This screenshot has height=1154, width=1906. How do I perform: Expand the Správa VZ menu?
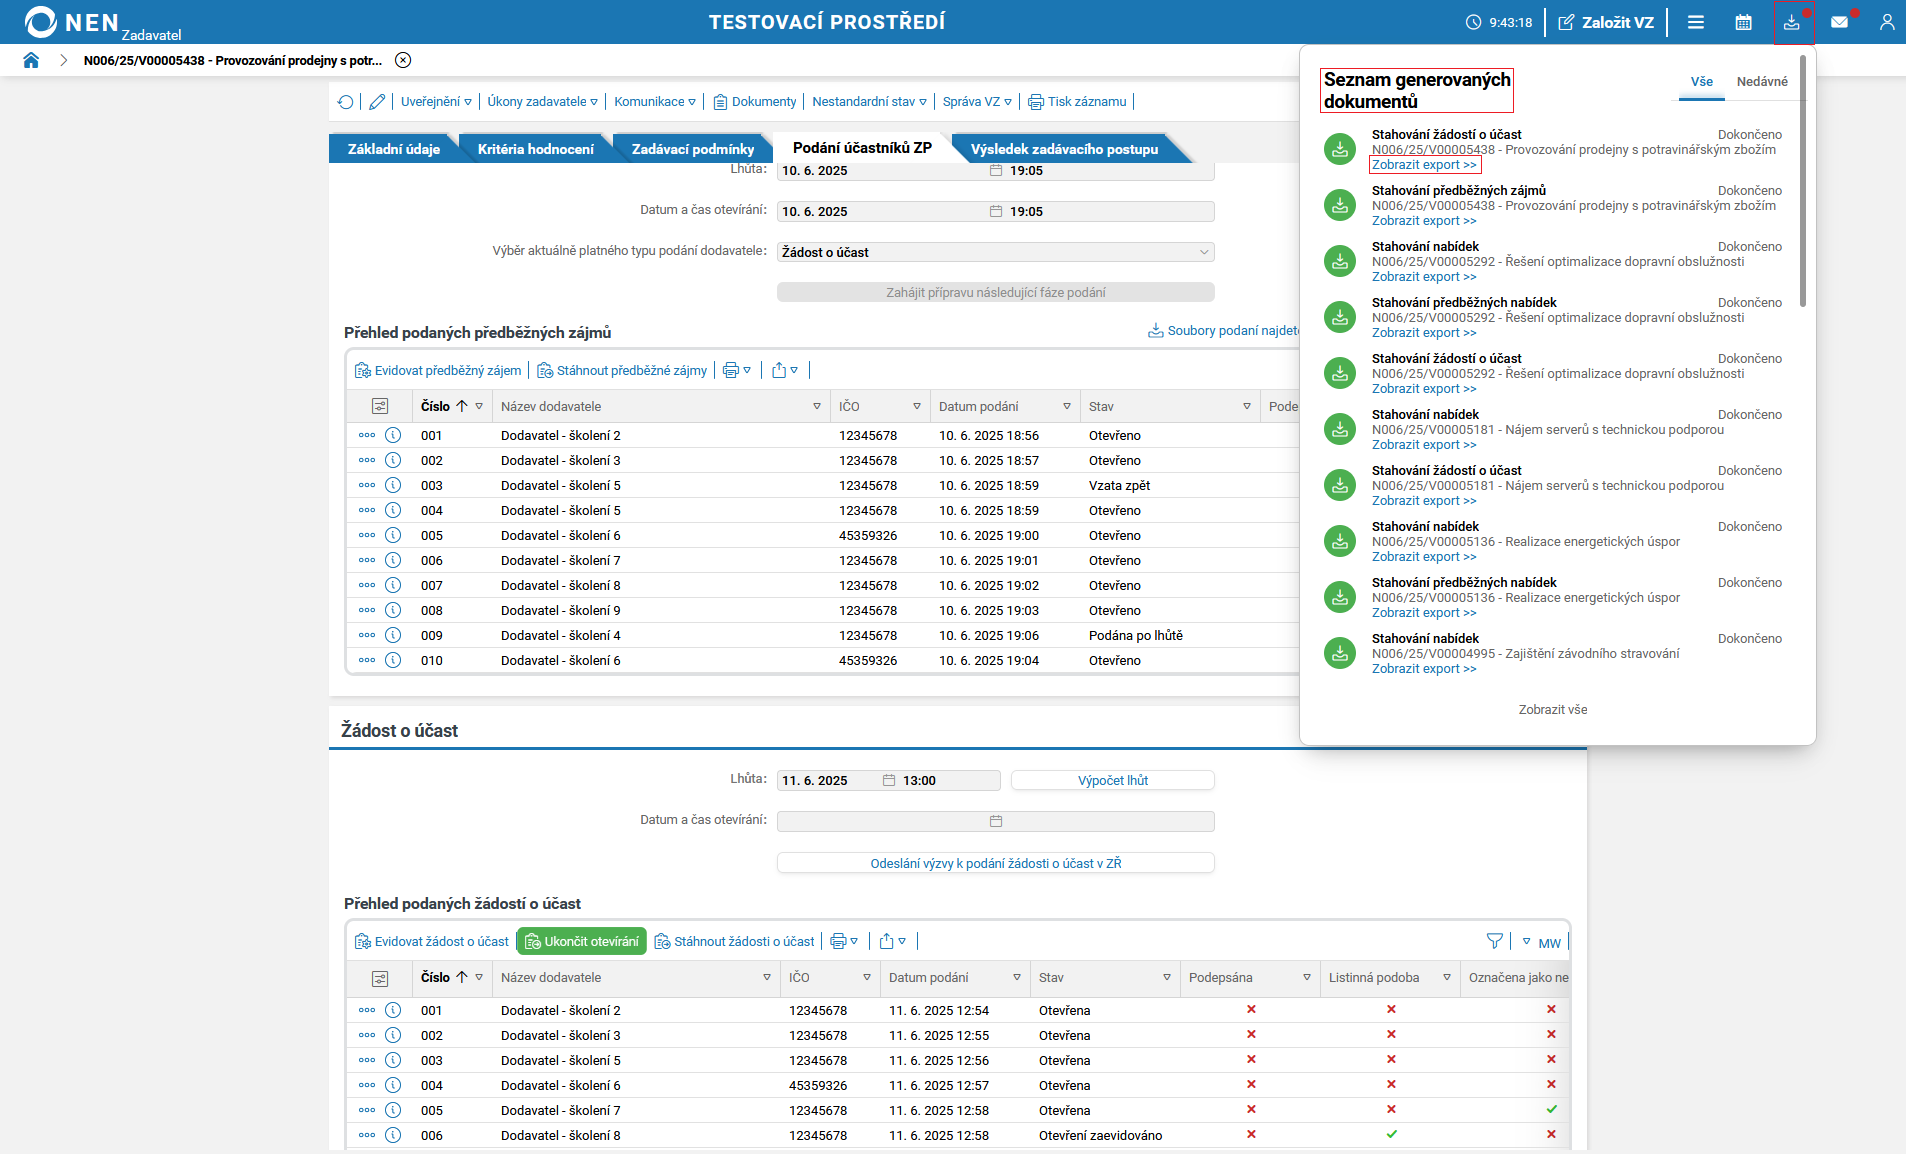coord(977,102)
